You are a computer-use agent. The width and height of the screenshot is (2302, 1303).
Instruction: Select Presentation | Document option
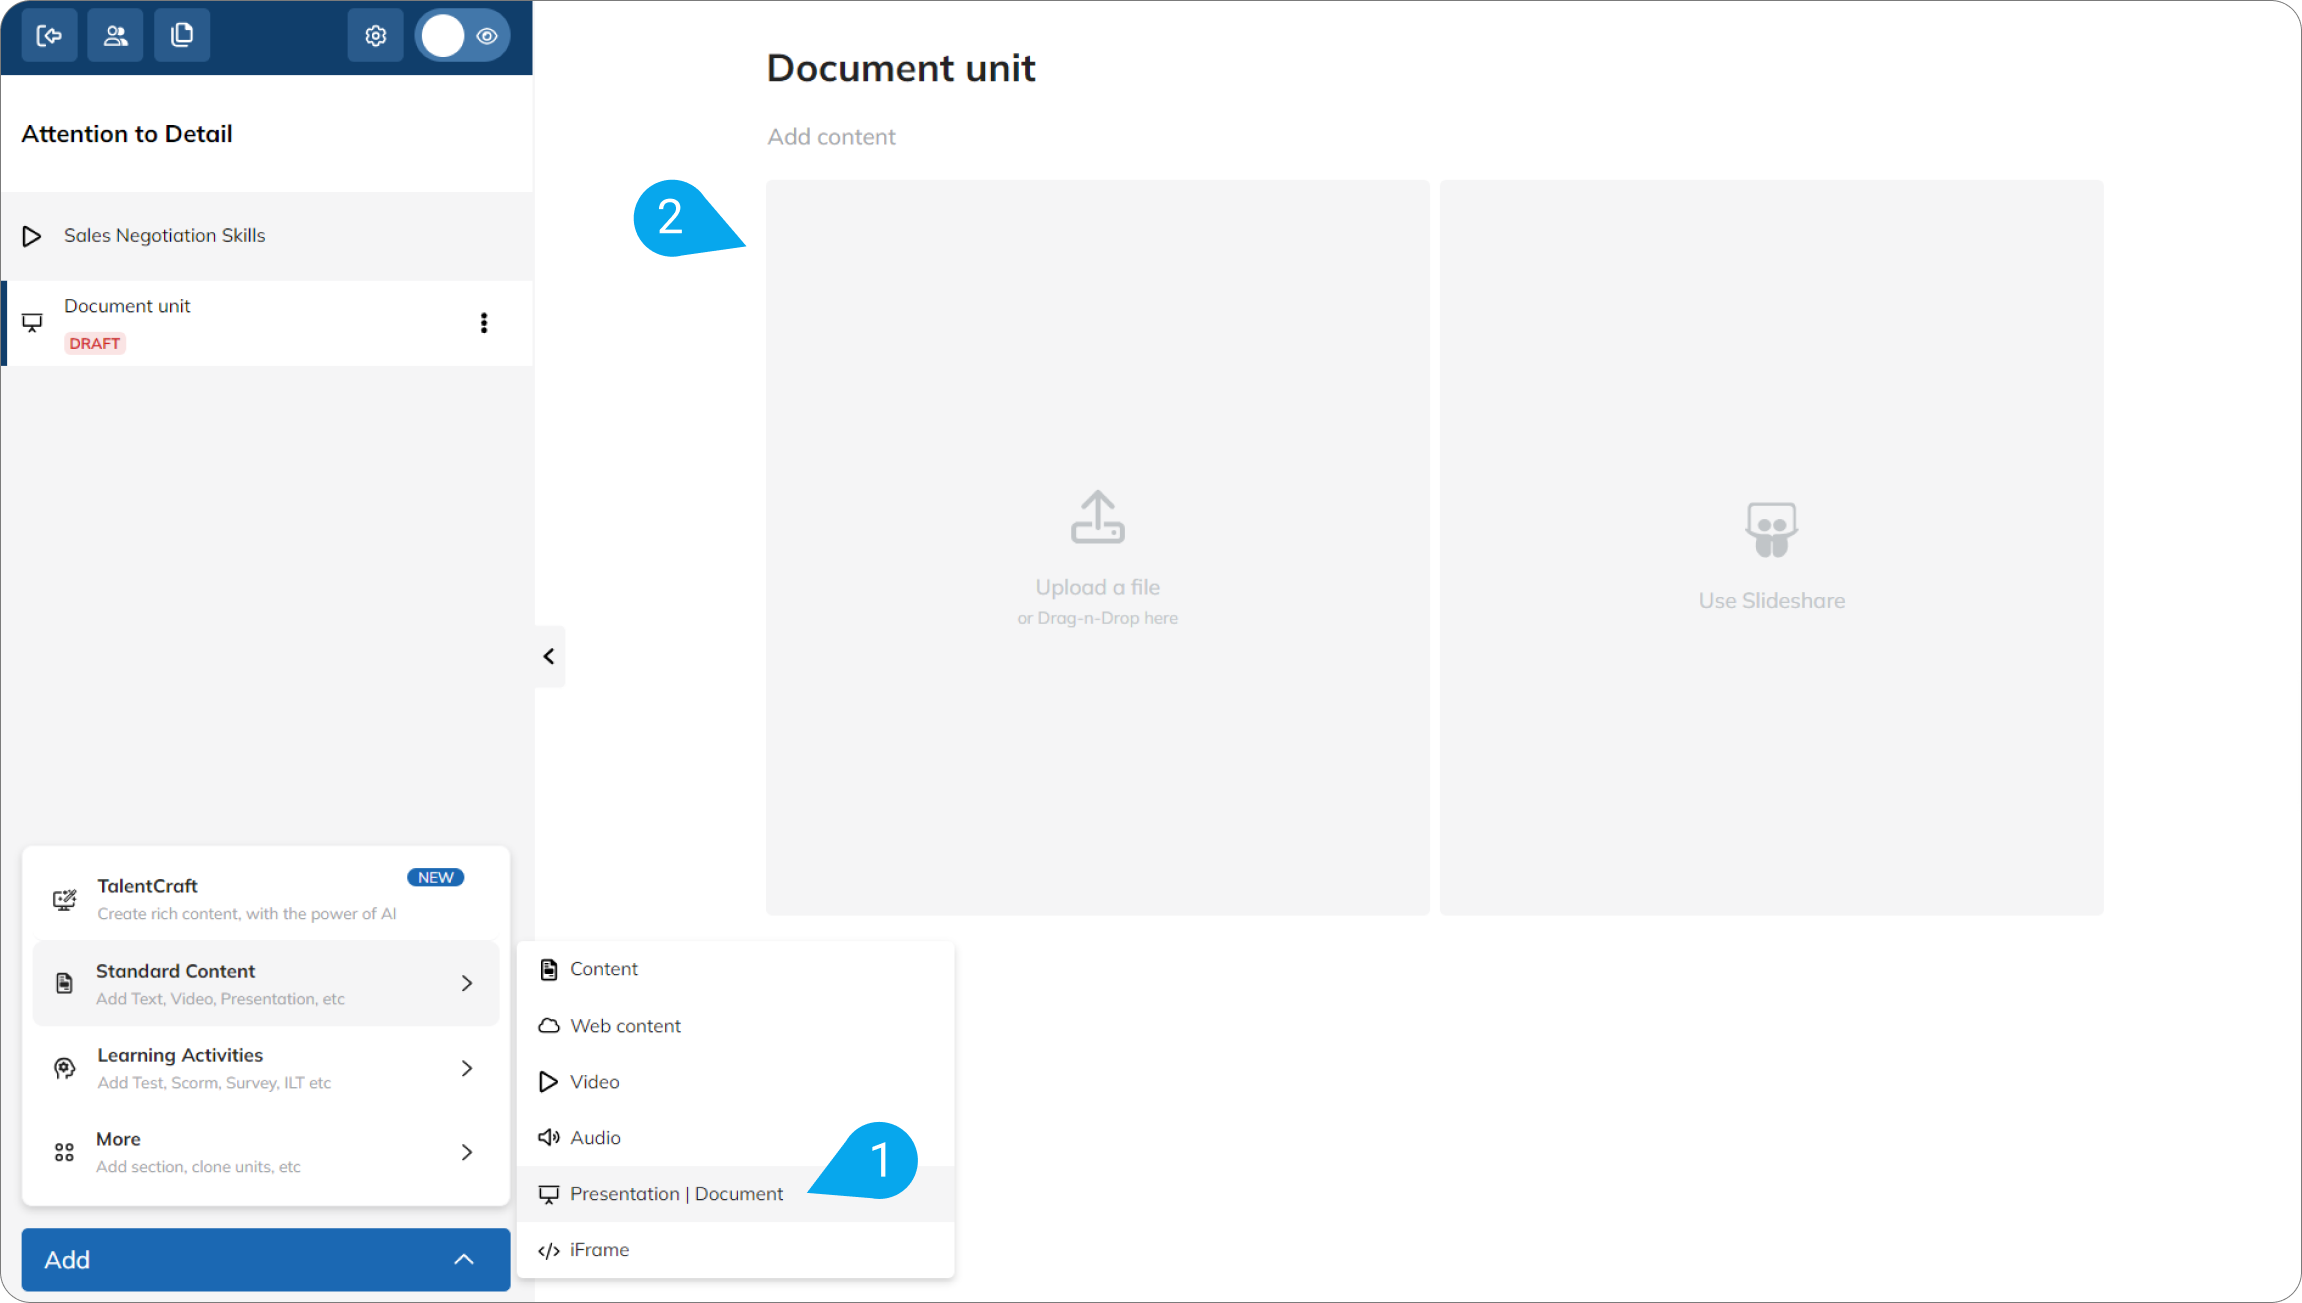tap(735, 1193)
